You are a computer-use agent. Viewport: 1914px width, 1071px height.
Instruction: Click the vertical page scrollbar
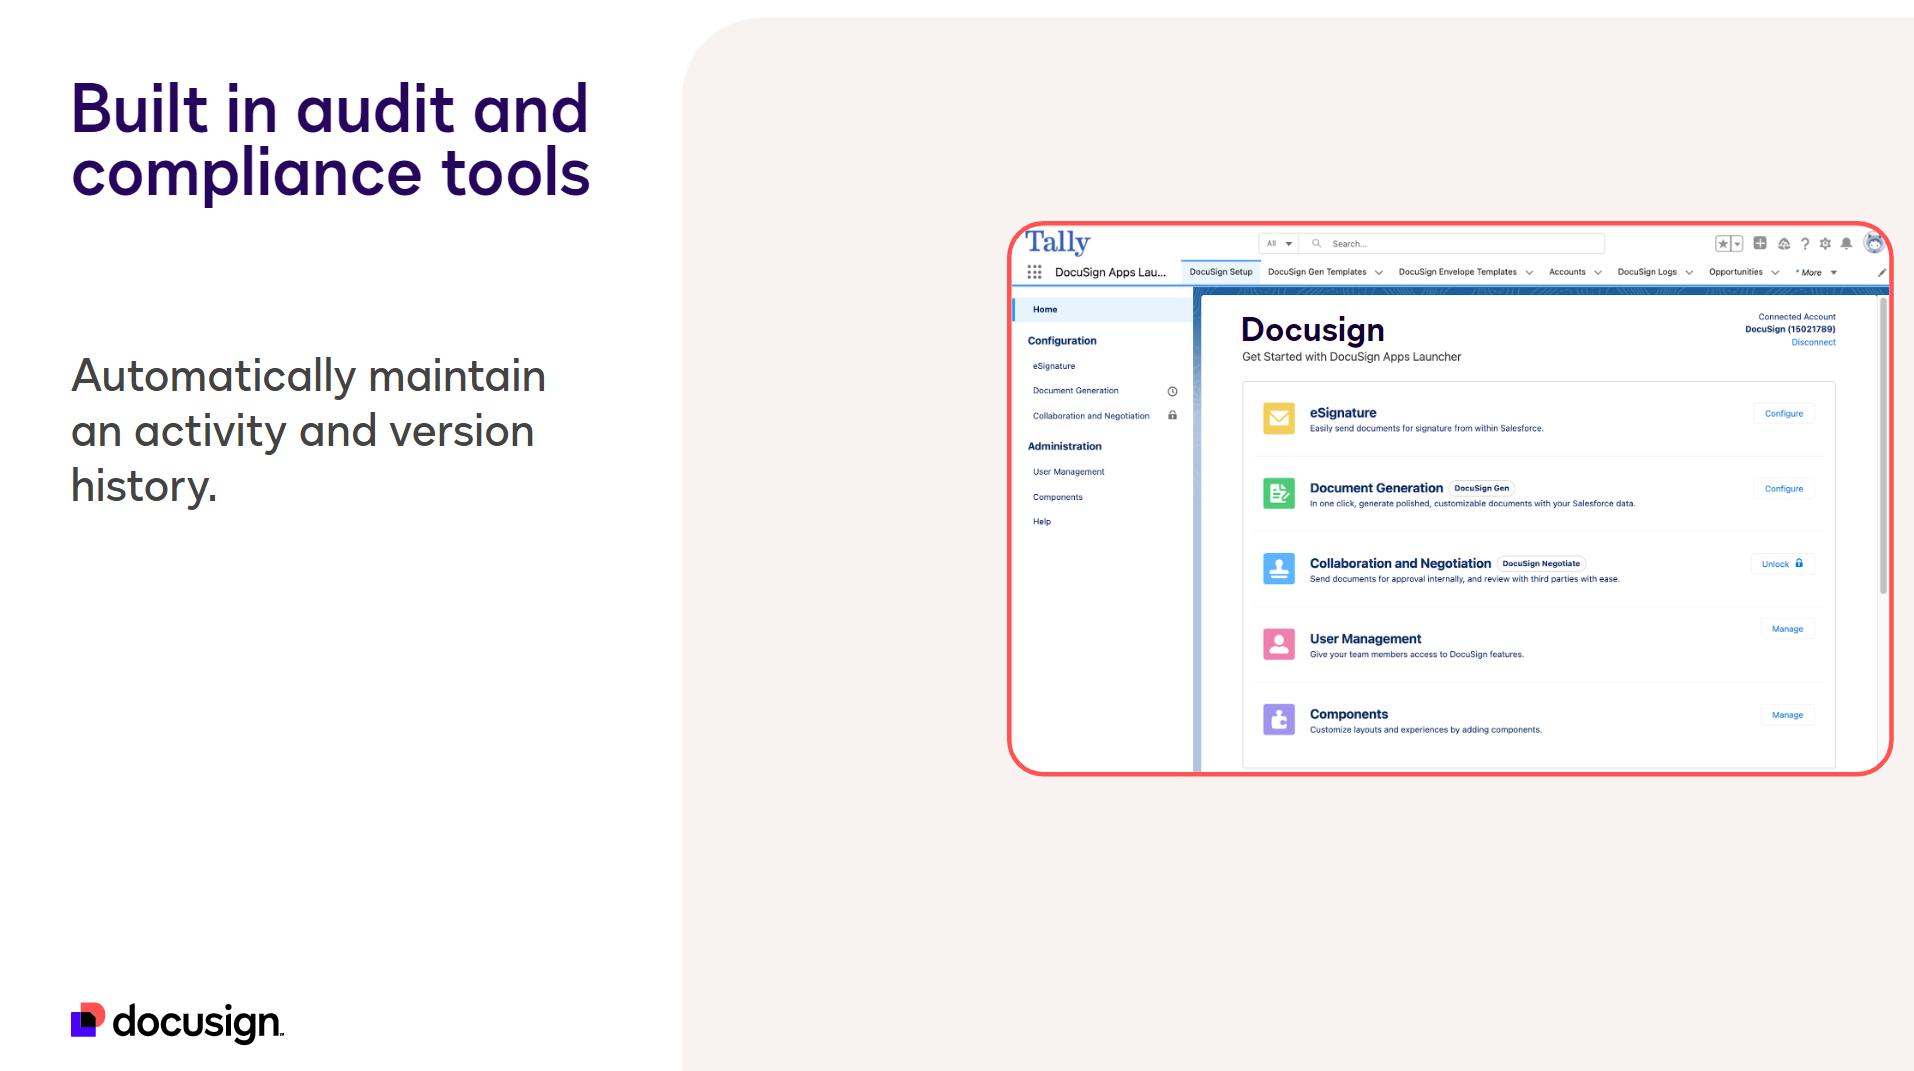pos(1883,445)
